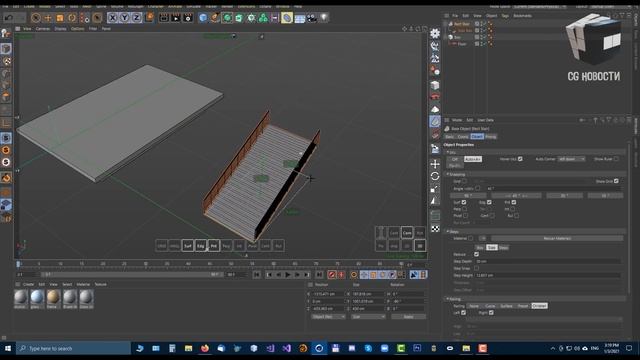Toggle the Show Grid checkbox
The width and height of the screenshot is (640, 360).
click(x=616, y=181)
